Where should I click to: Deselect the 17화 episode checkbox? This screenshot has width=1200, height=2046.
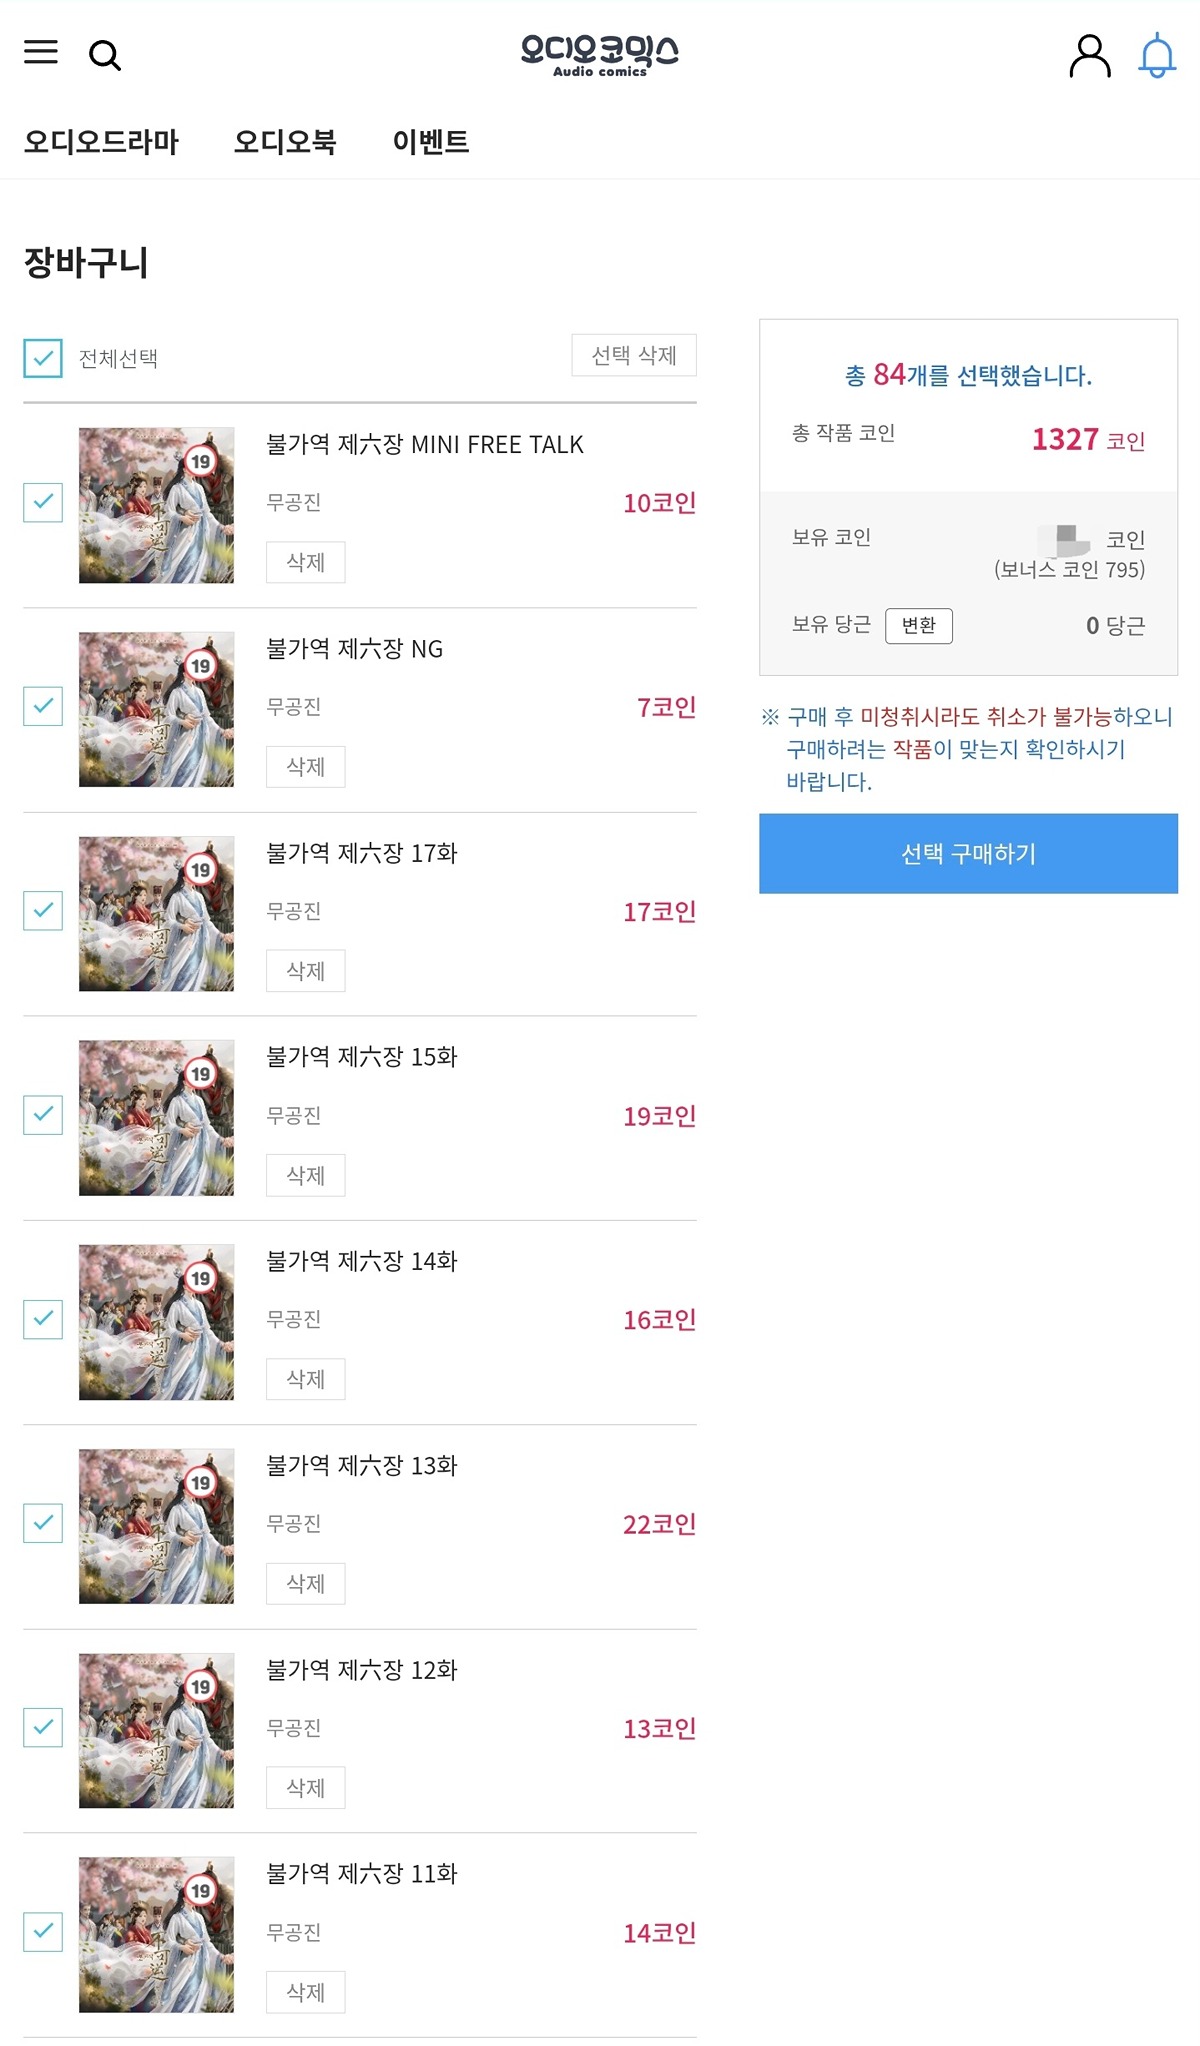pos(43,910)
